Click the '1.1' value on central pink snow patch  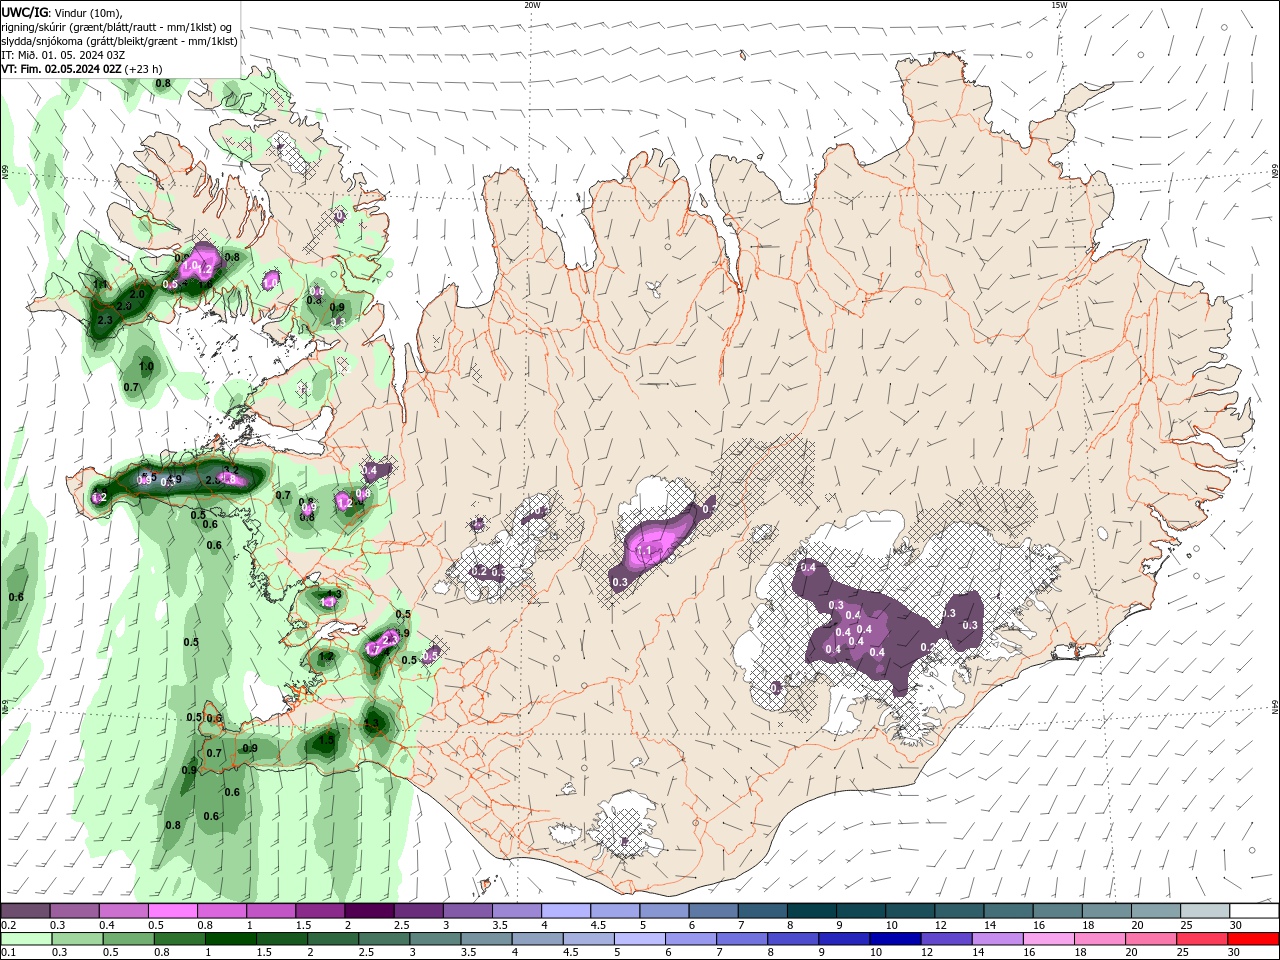click(645, 551)
